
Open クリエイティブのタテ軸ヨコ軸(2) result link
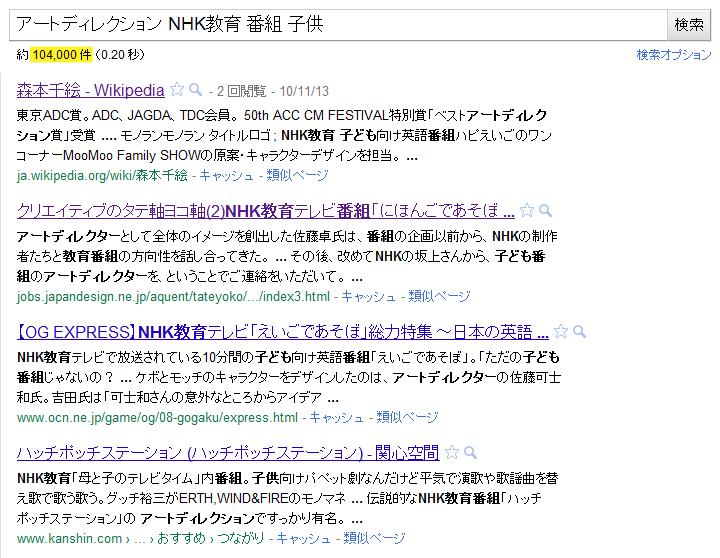(266, 211)
